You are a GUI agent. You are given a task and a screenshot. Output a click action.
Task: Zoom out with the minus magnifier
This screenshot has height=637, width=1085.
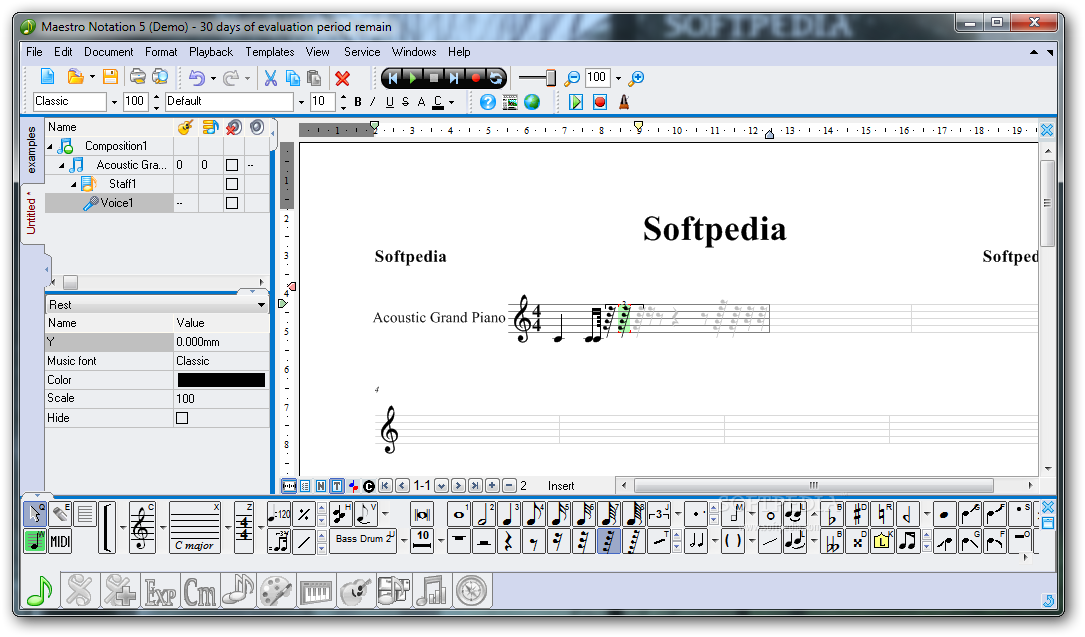coord(572,78)
